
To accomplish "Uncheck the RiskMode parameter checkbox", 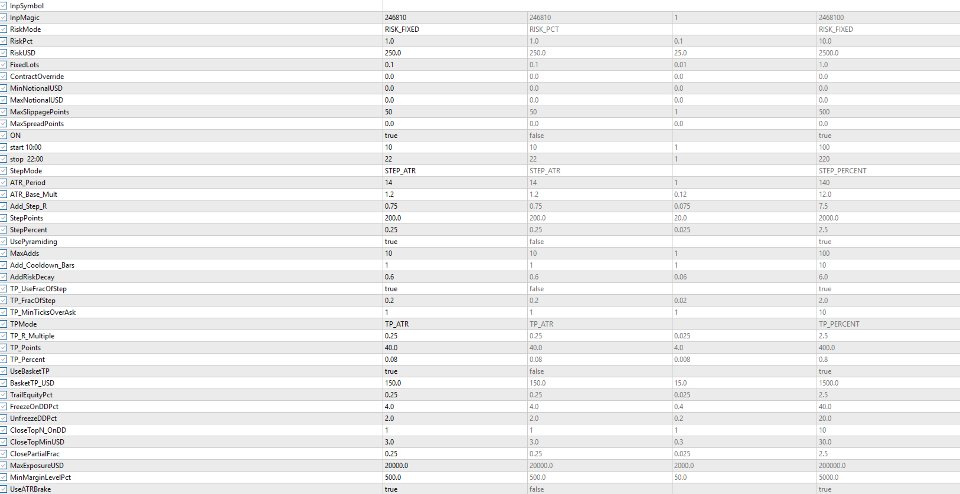I will click(4, 29).
